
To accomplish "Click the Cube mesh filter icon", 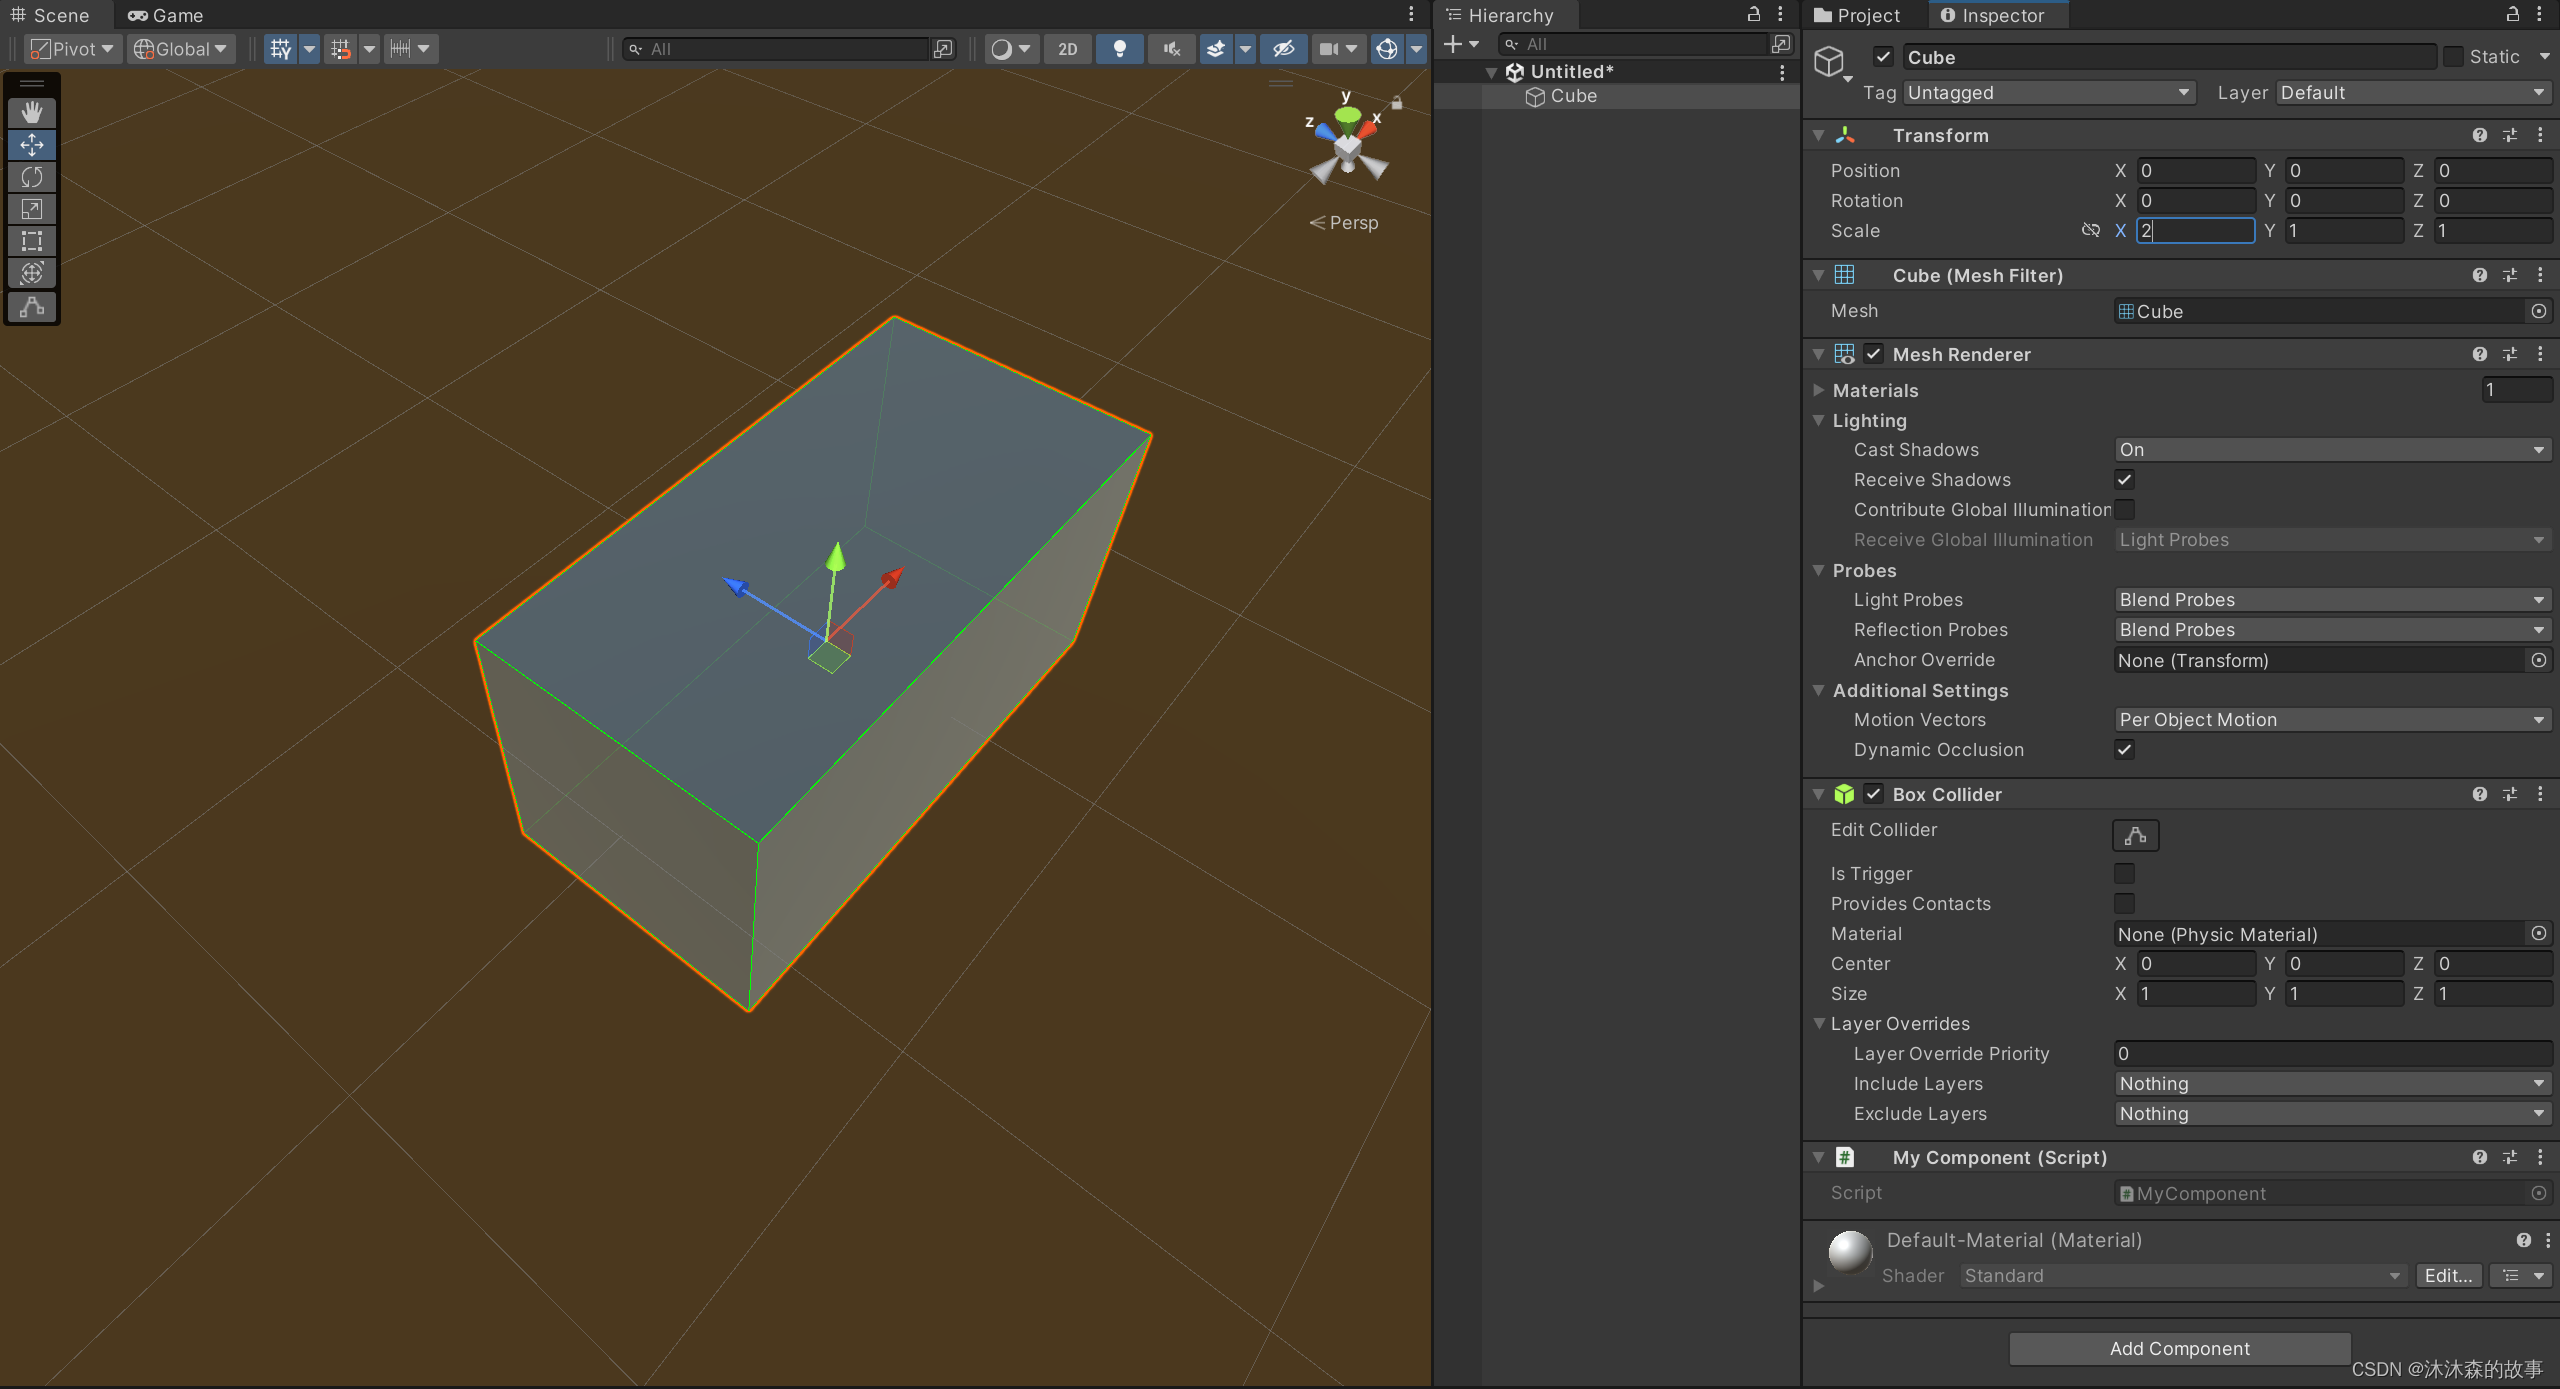I will pyautogui.click(x=1843, y=277).
